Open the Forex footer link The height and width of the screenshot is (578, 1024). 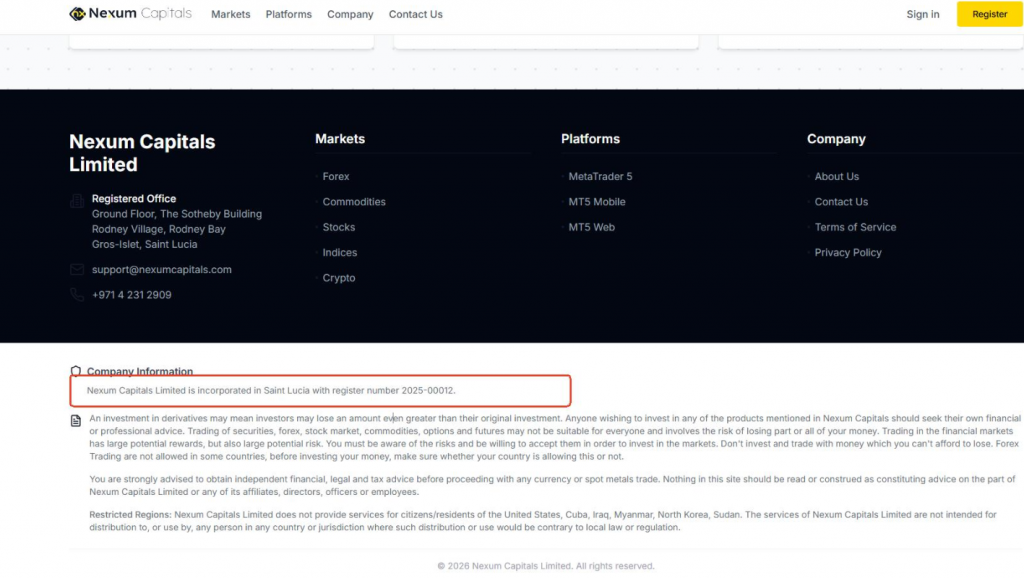click(x=336, y=176)
